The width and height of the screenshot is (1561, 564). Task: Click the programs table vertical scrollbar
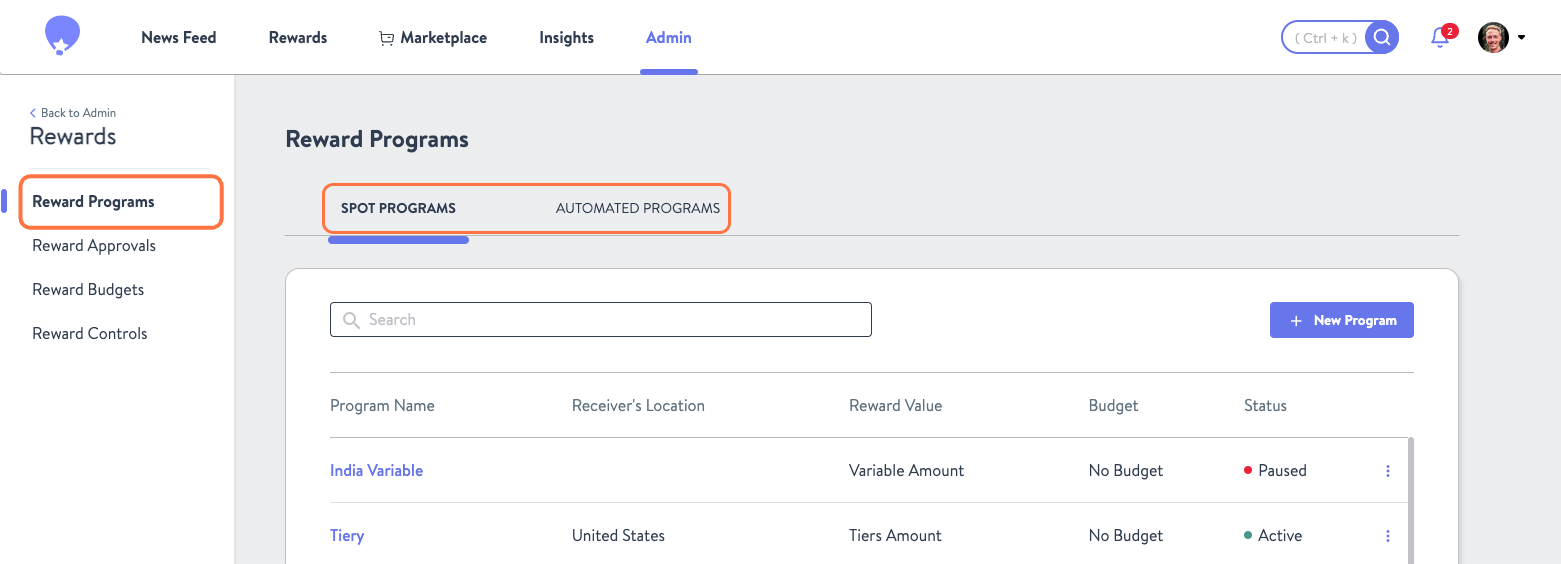[1410, 500]
